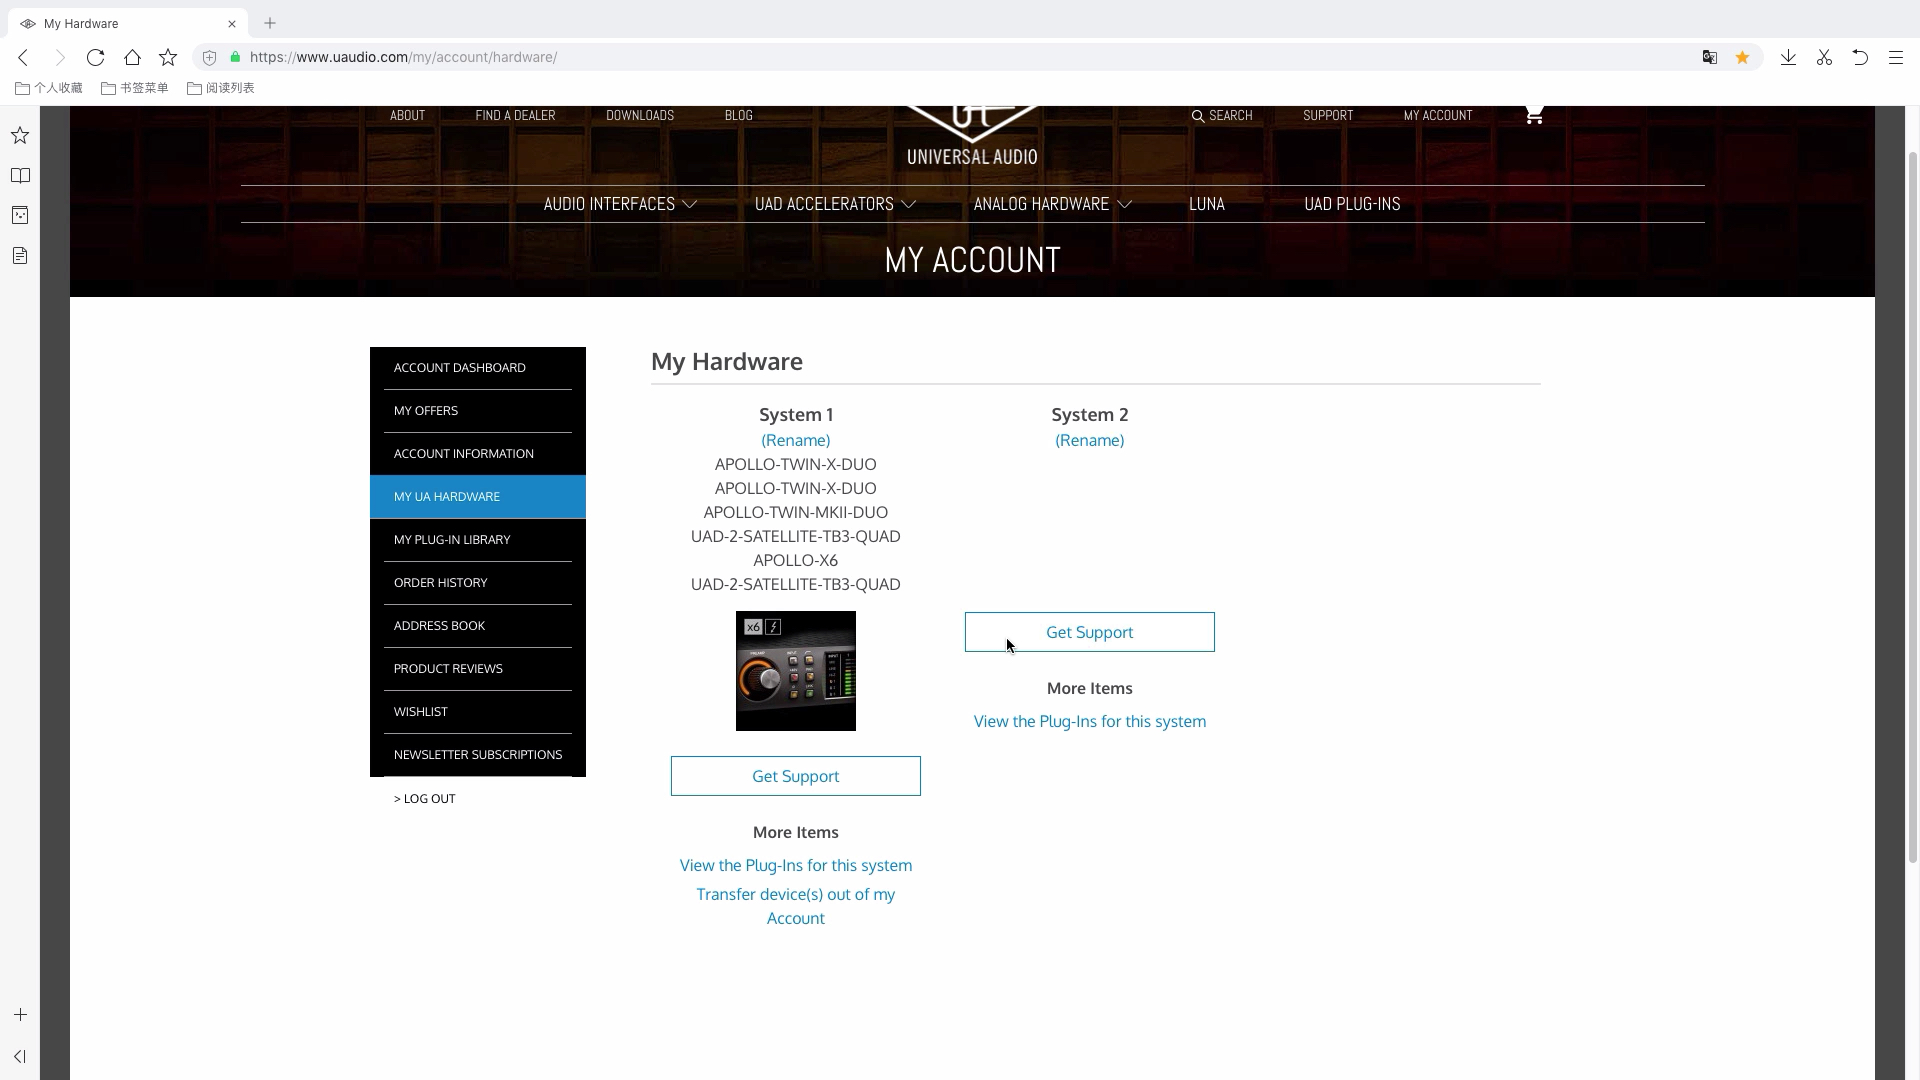
Task: Open the Support header link
Action: (x=1328, y=115)
